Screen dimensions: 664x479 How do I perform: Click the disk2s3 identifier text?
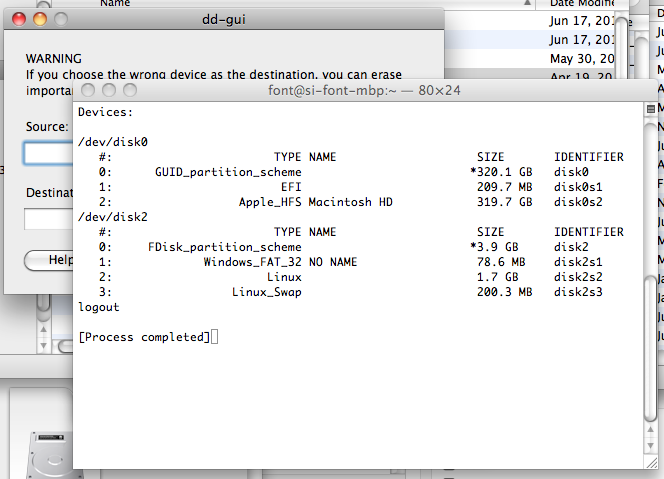(578, 292)
